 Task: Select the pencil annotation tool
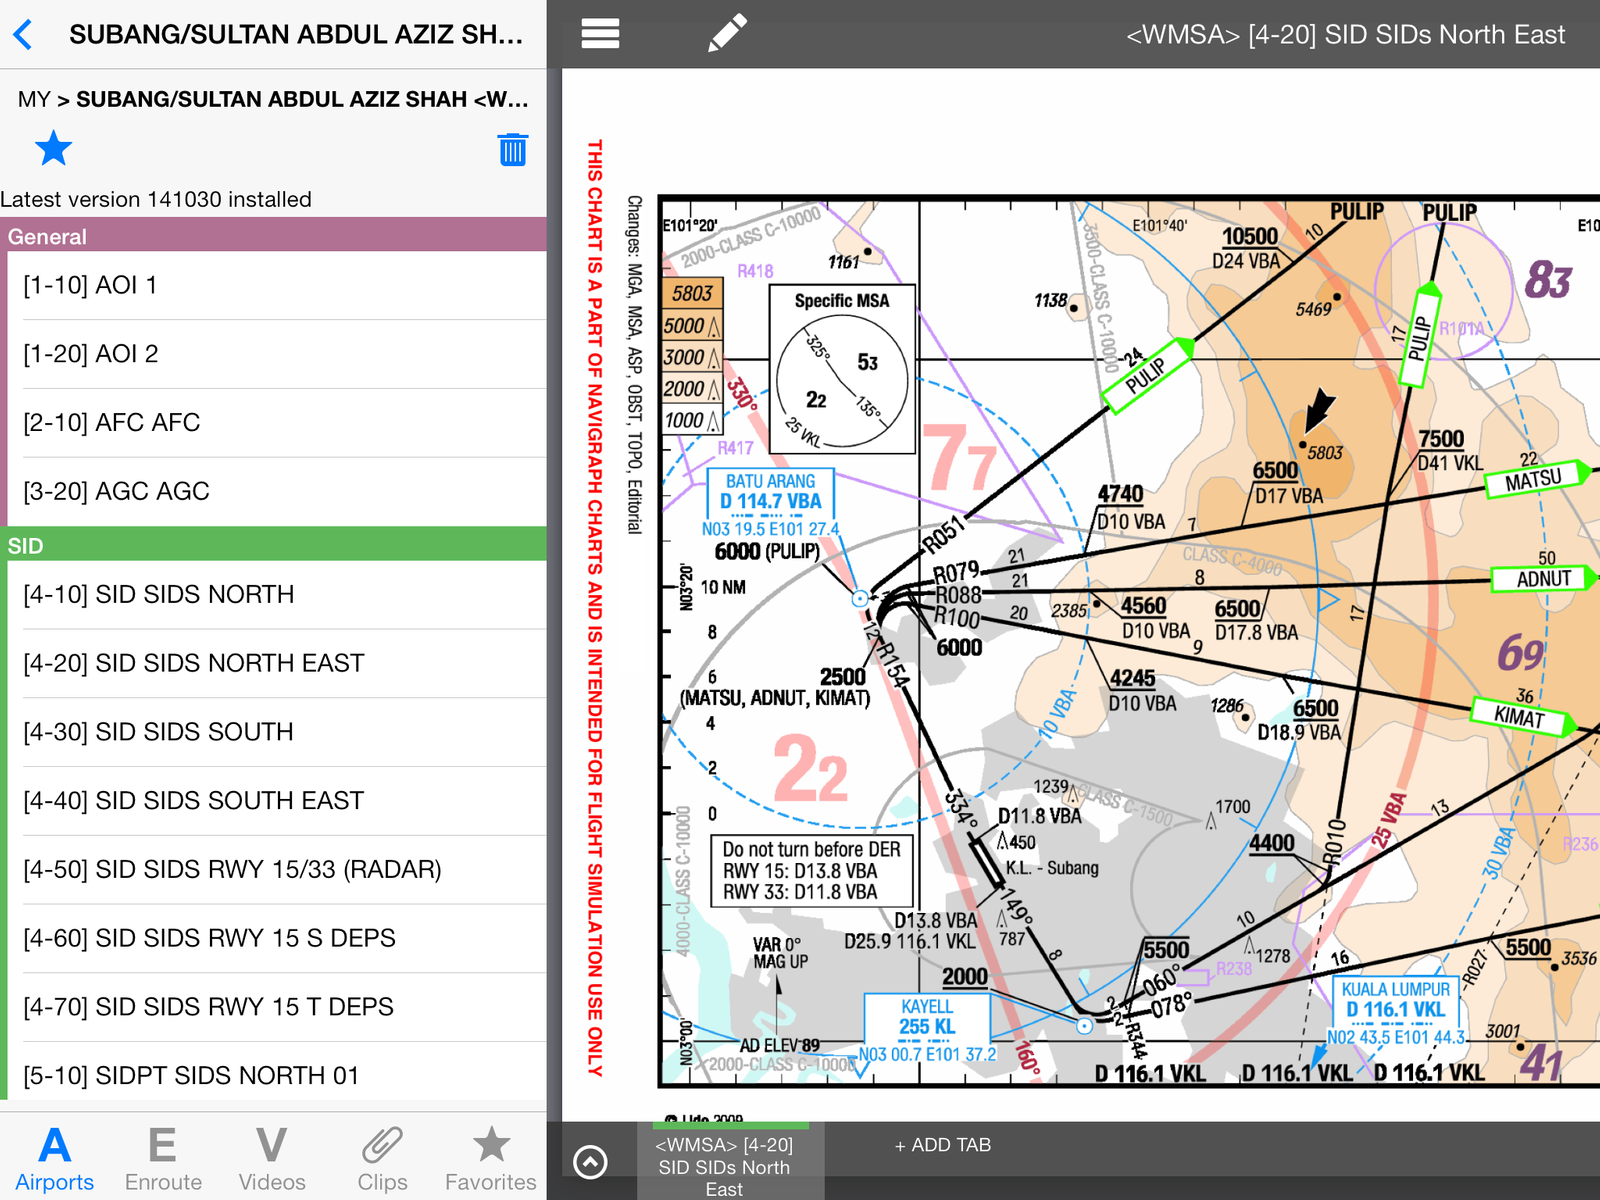coord(727,33)
